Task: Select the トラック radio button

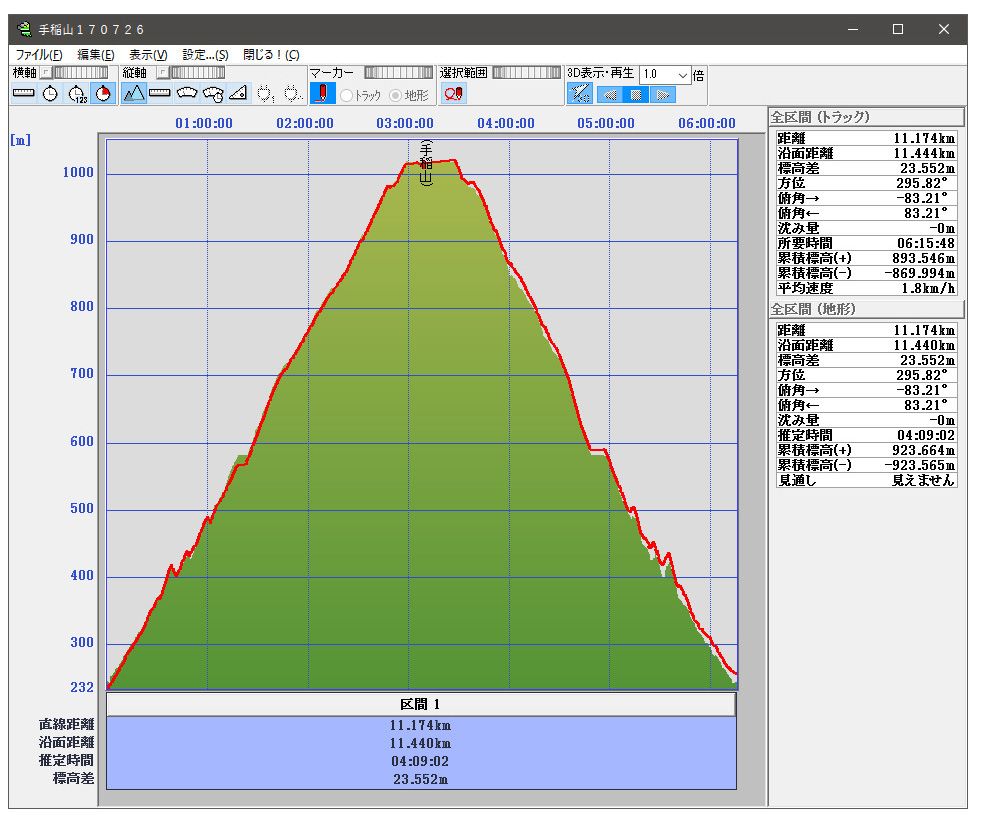Action: coord(348,95)
